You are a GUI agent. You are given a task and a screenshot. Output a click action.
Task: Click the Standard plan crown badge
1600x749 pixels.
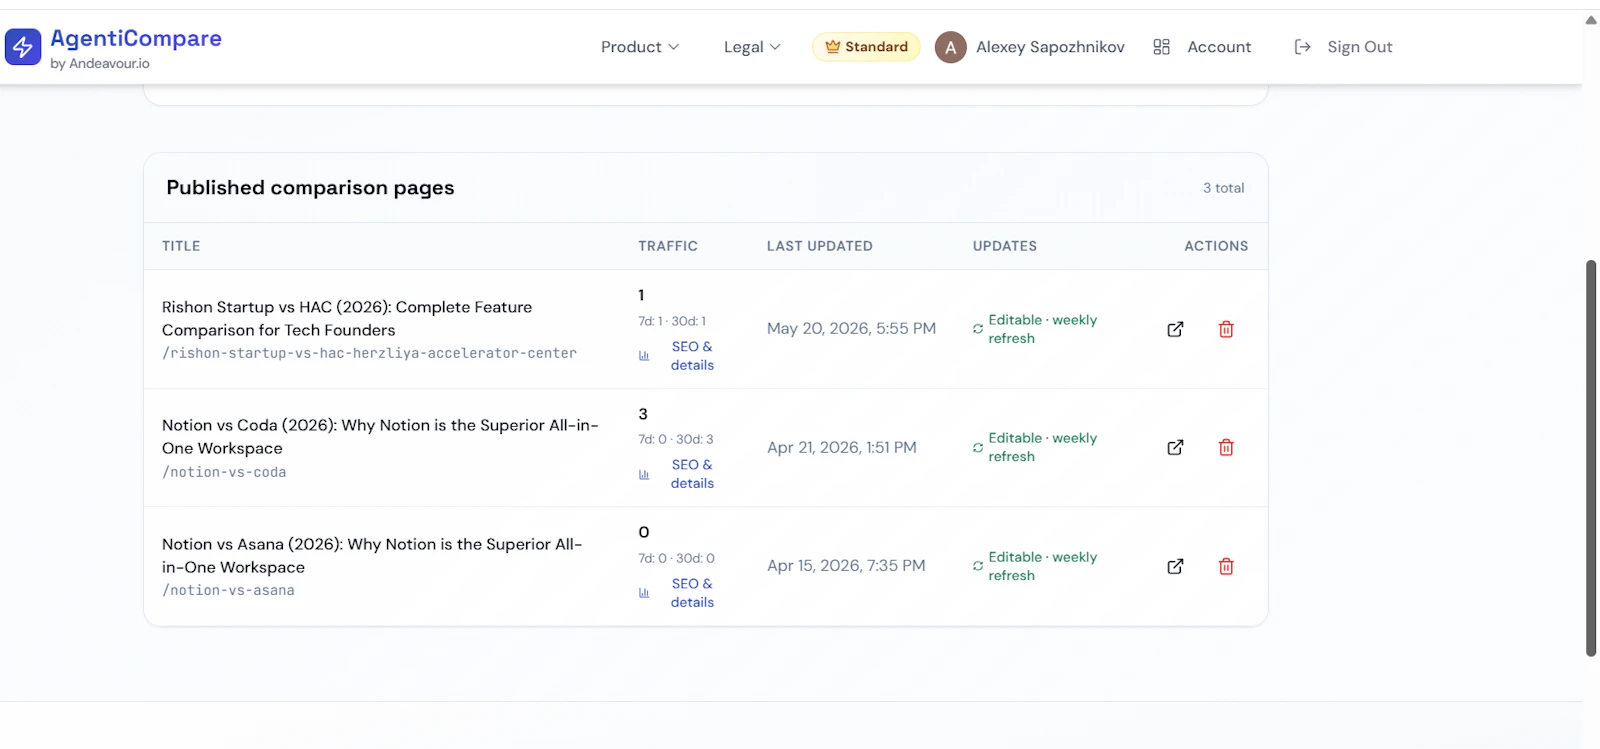click(x=866, y=47)
